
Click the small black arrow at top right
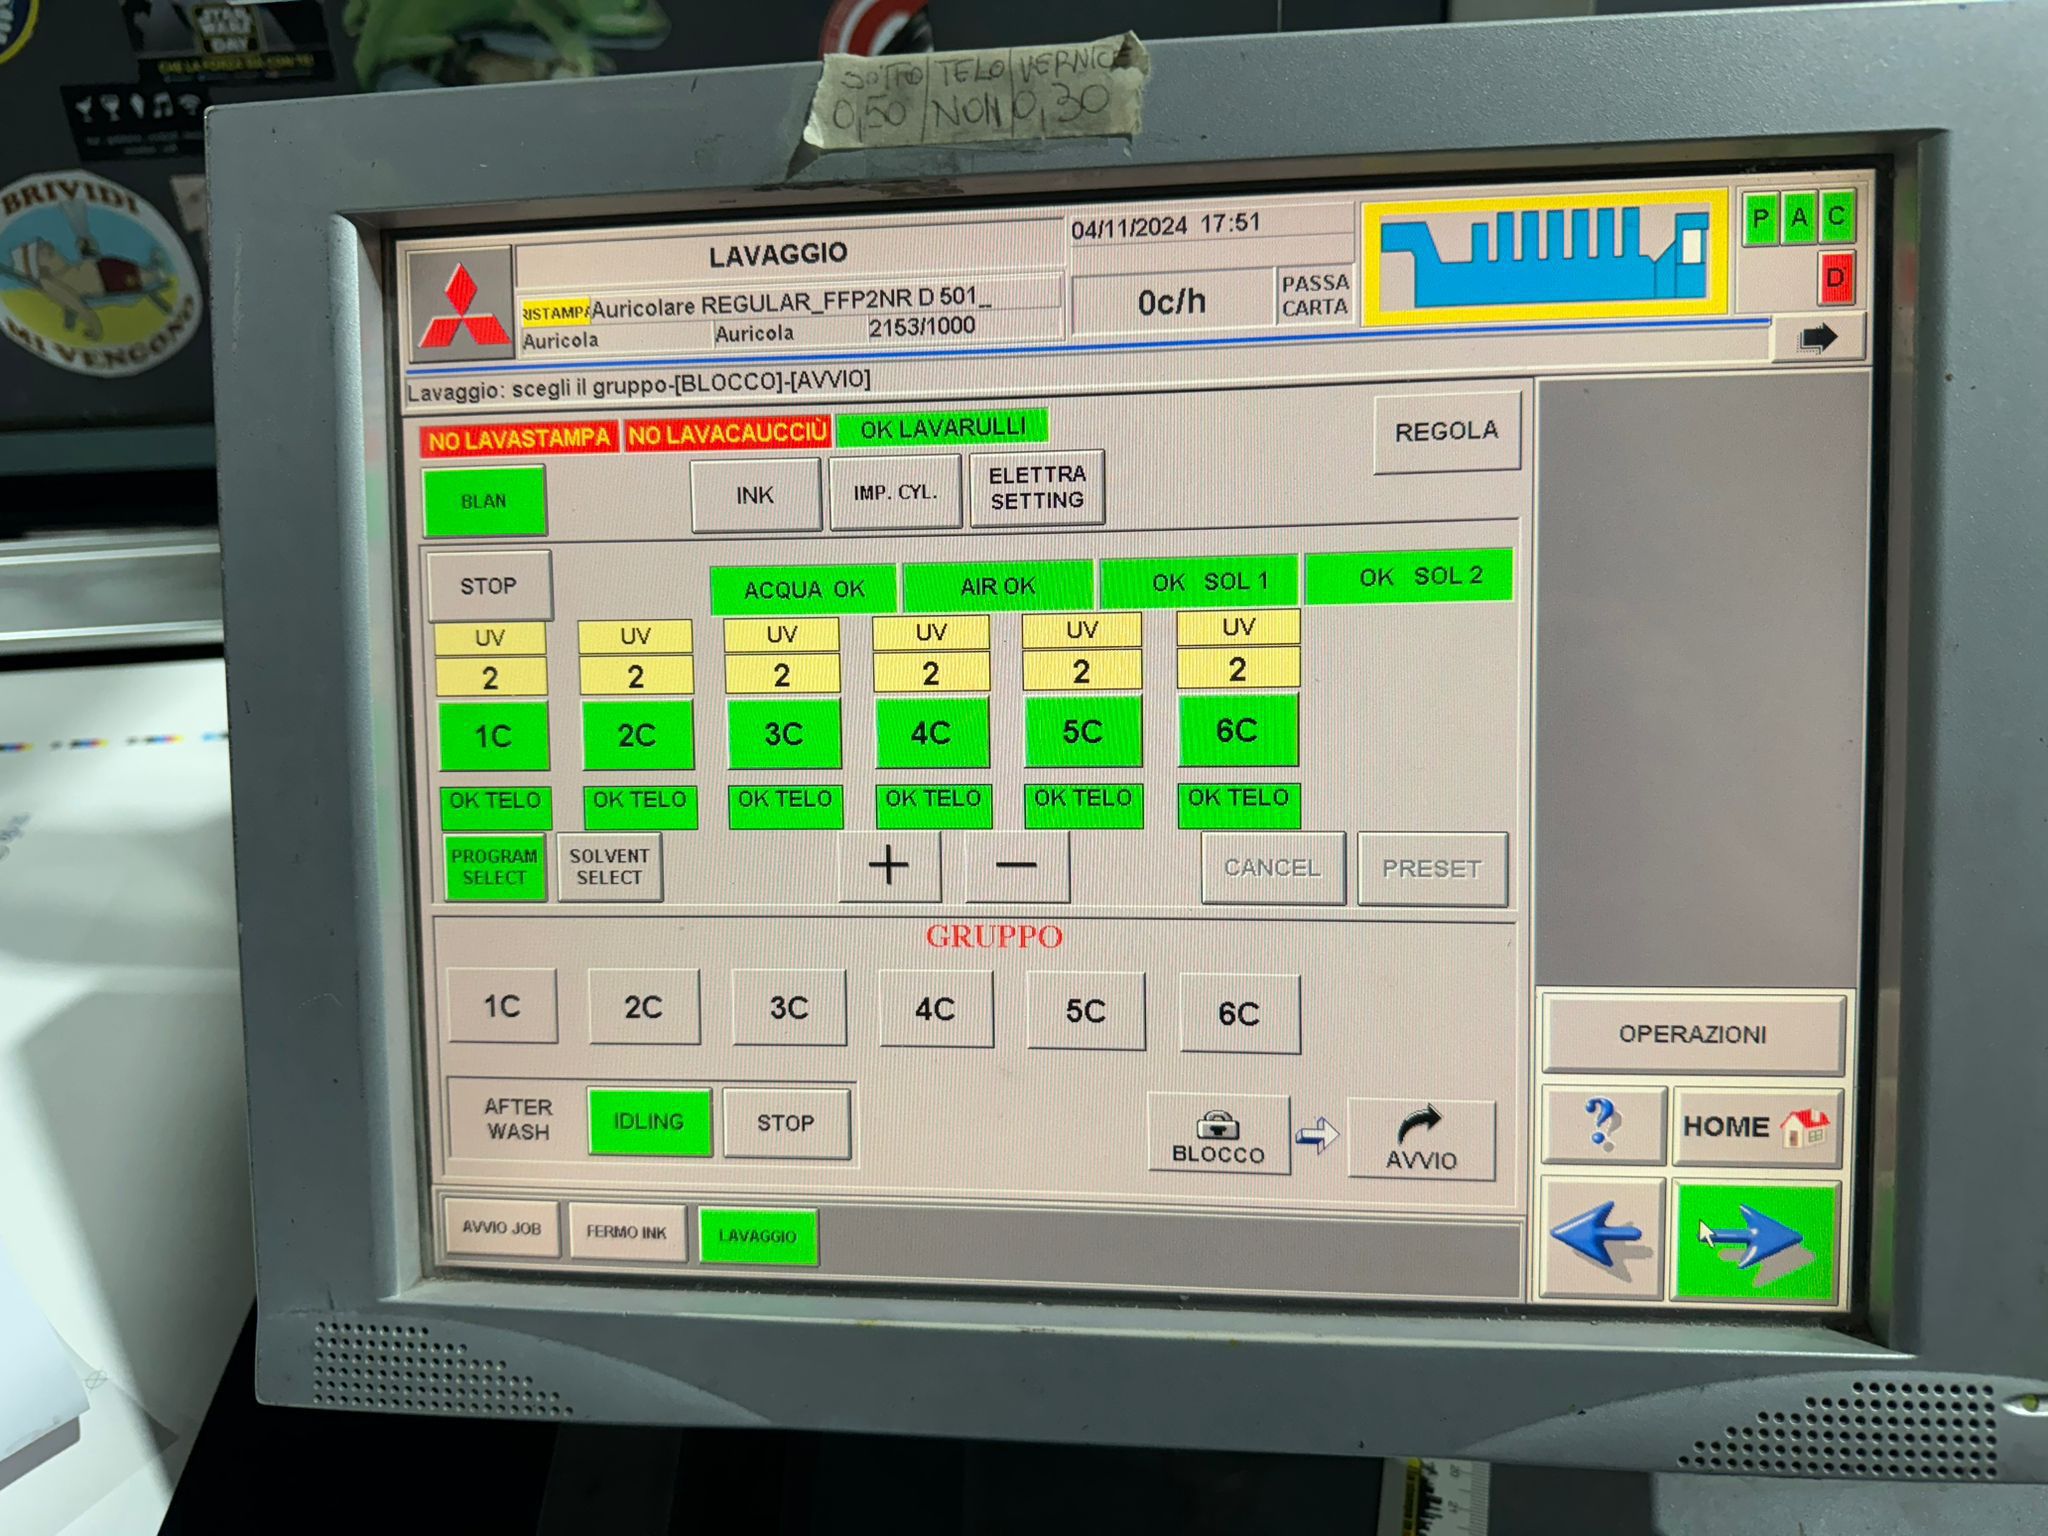[1816, 339]
